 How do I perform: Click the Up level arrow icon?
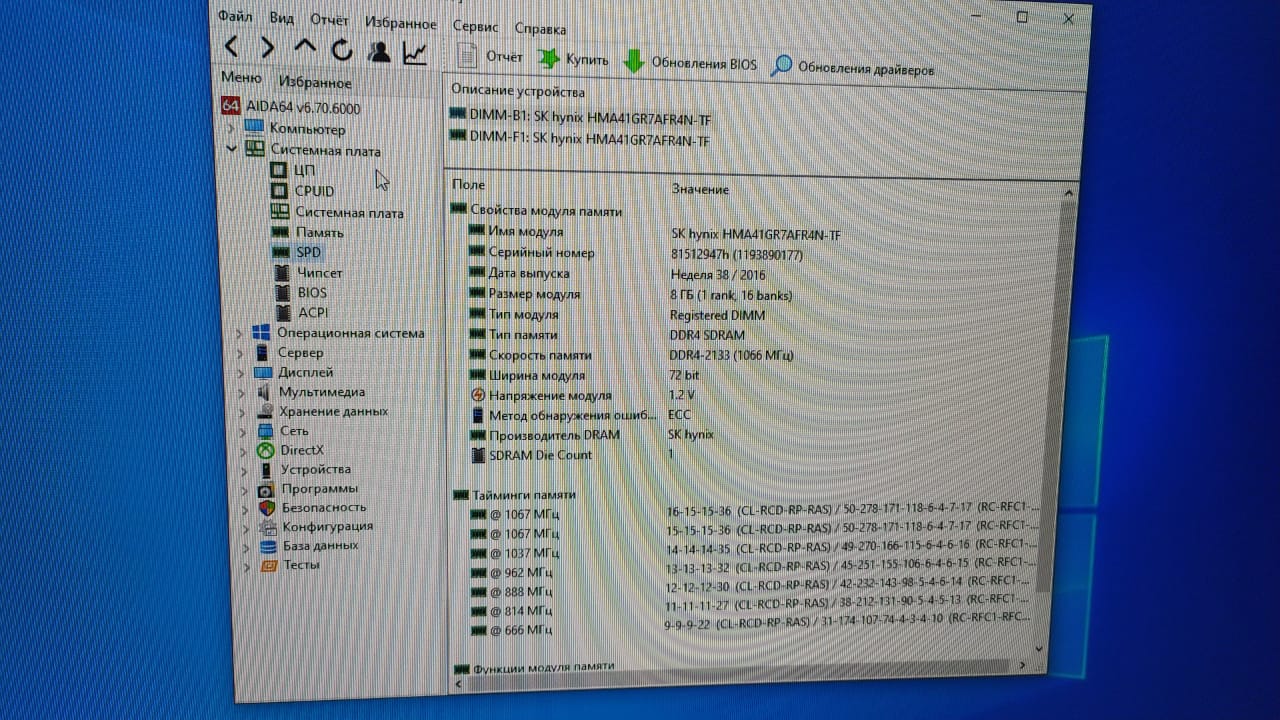coord(305,48)
